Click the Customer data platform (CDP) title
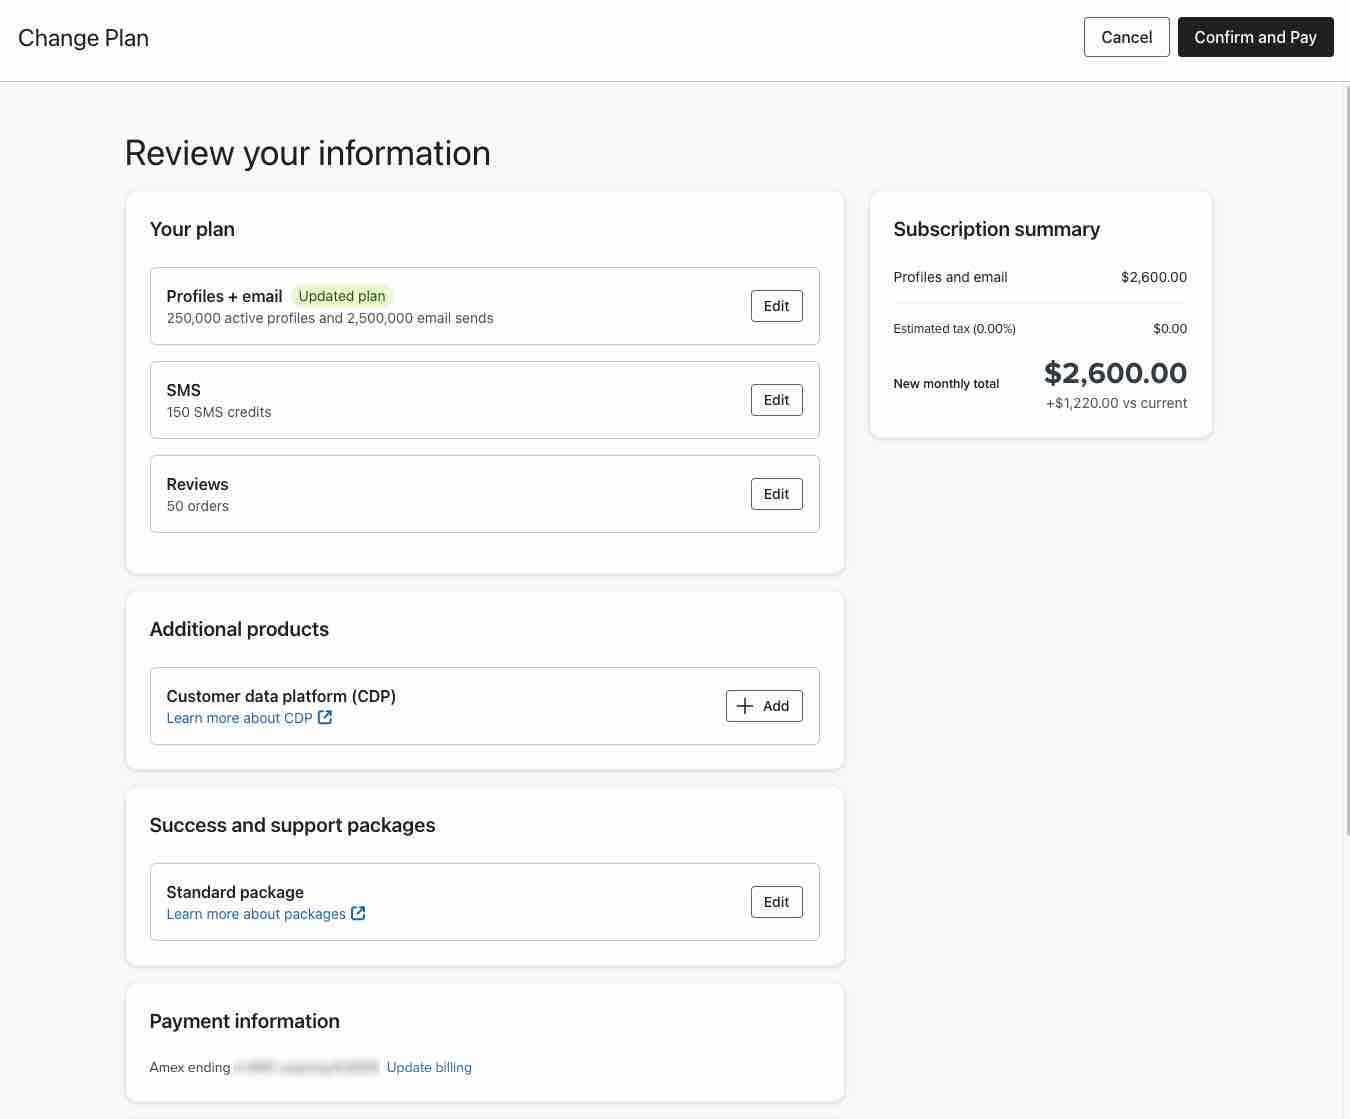The height and width of the screenshot is (1119, 1350). click(281, 696)
